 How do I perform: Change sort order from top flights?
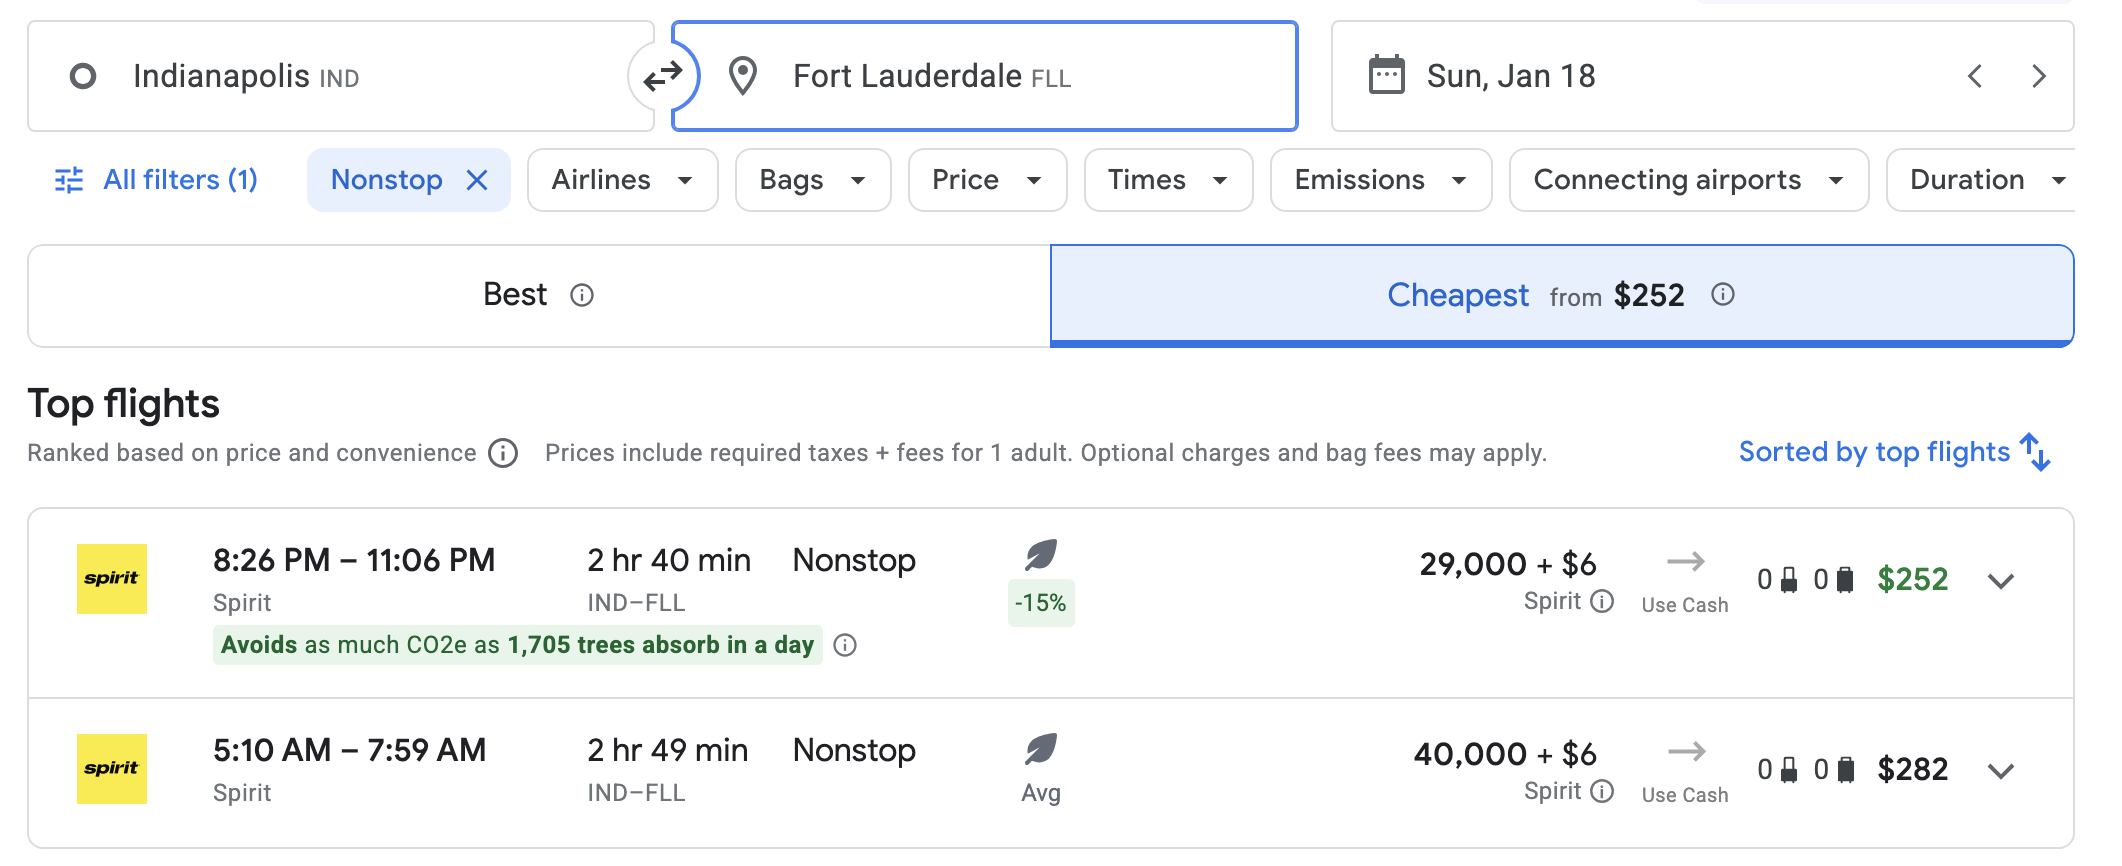click(x=1894, y=452)
